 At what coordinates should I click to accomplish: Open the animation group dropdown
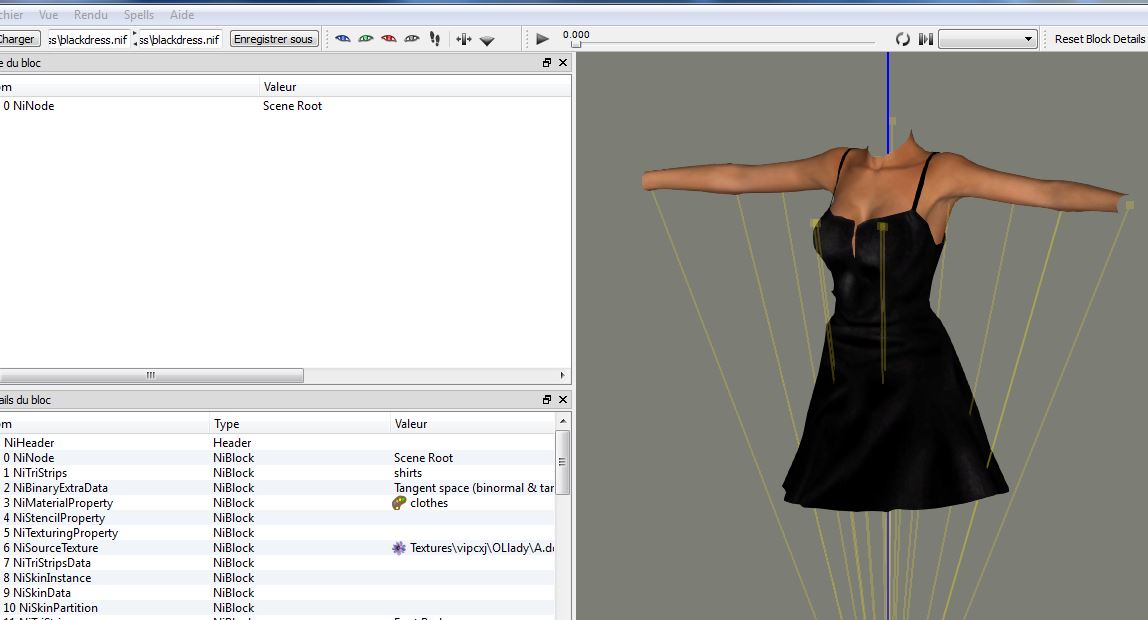[988, 39]
